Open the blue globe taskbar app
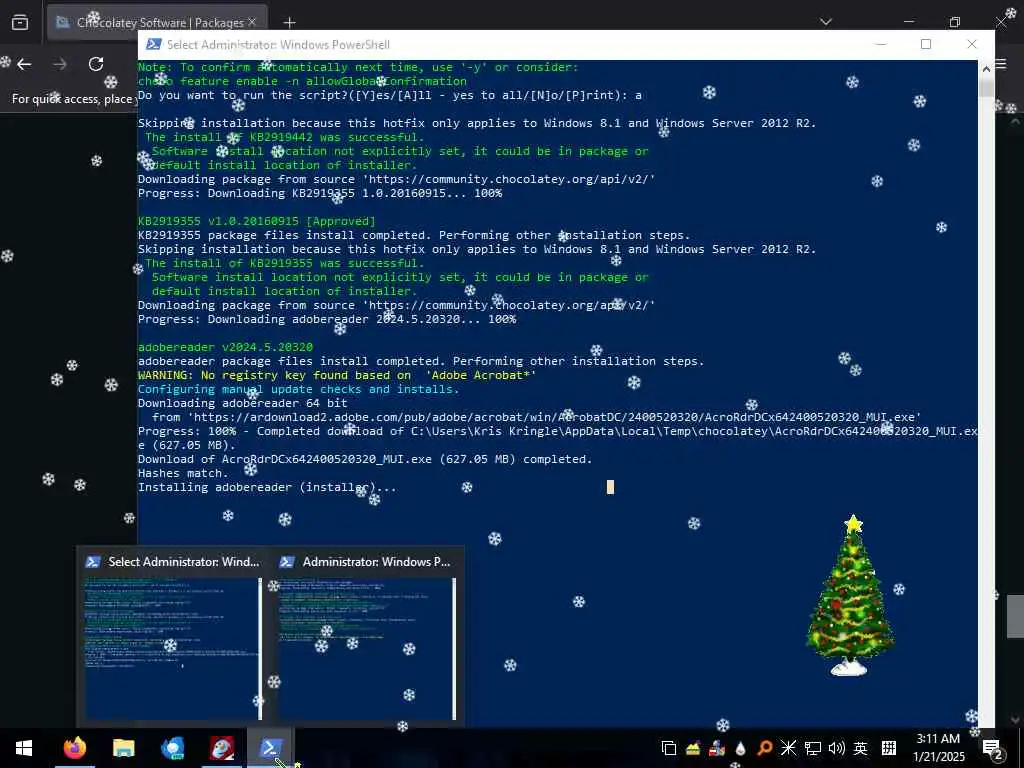This screenshot has height=768, width=1024. click(172, 748)
